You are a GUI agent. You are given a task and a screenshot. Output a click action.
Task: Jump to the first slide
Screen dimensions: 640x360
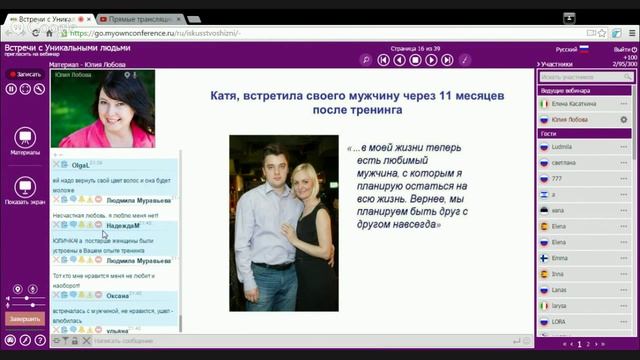coord(383,60)
